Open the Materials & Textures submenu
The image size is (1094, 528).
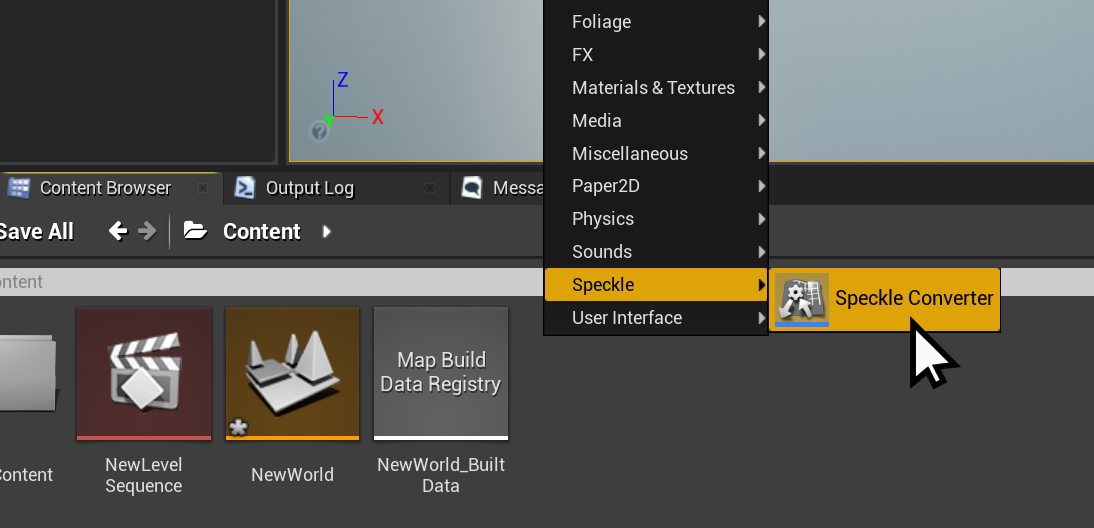(656, 87)
